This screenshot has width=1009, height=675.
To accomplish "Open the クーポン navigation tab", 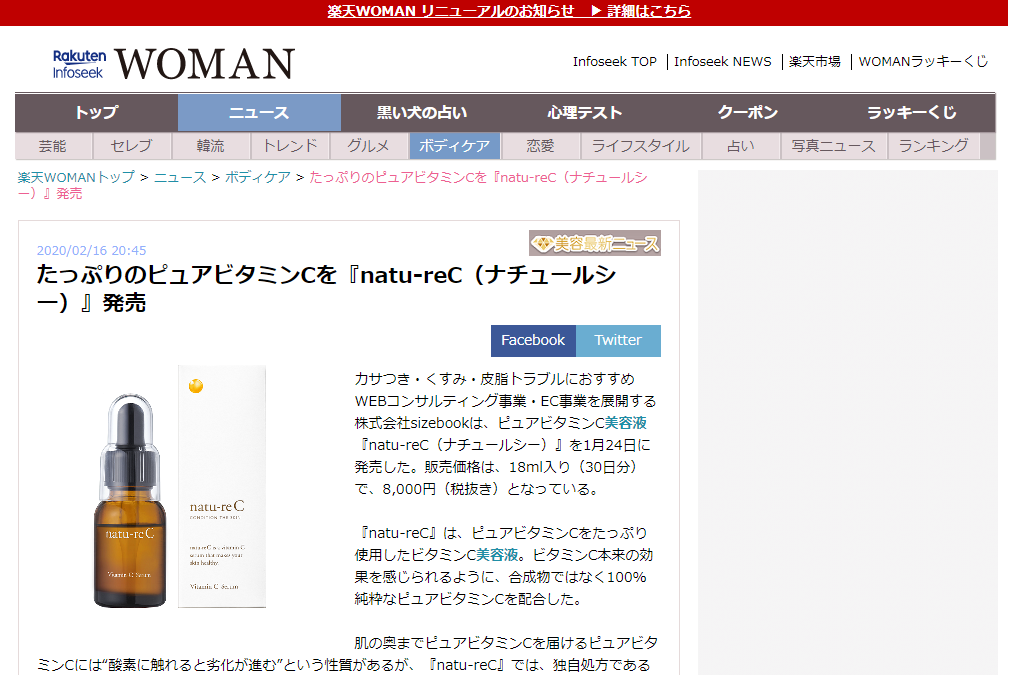I will [748, 112].
